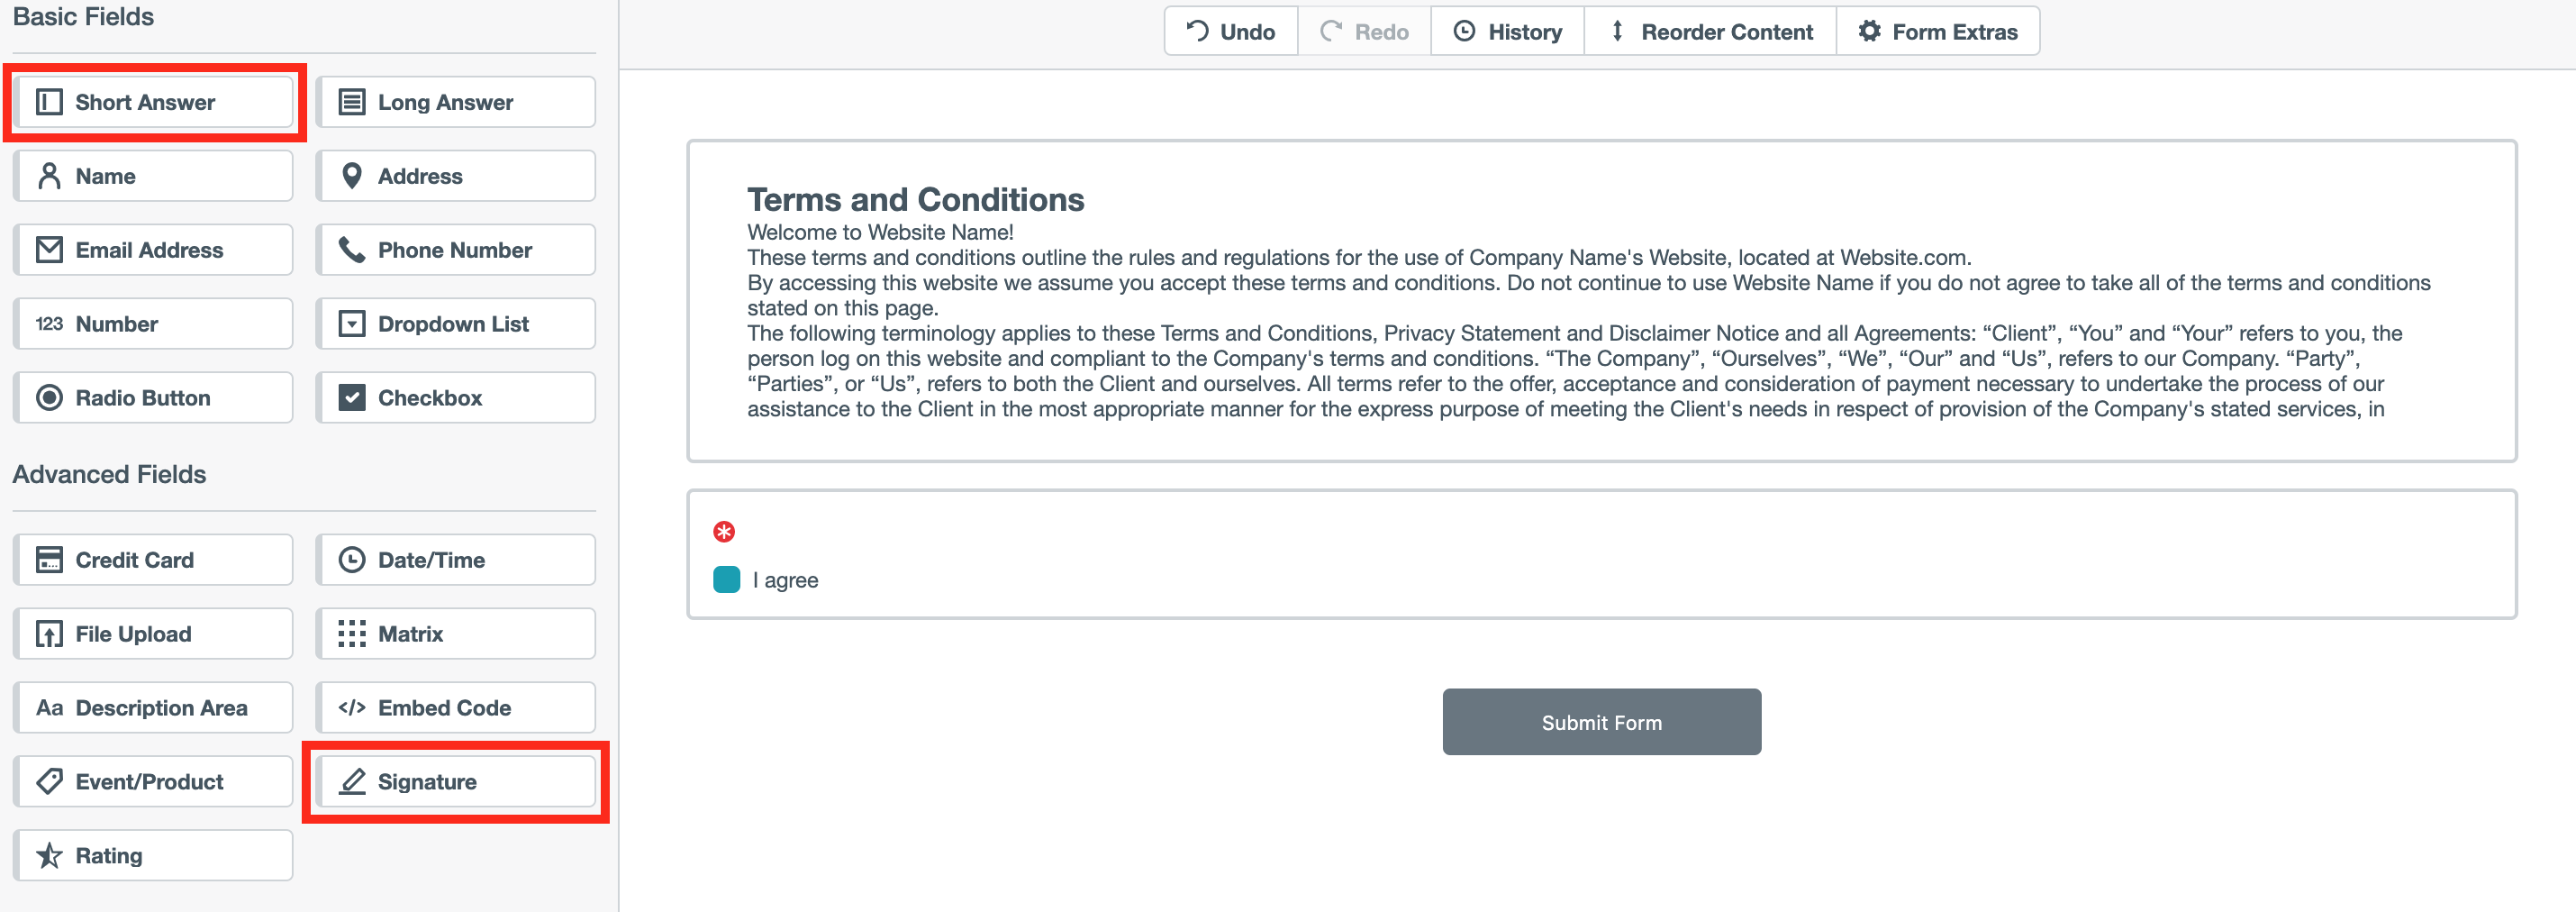Viewport: 2576px width, 912px height.
Task: Undo the last form change
Action: click(1231, 32)
